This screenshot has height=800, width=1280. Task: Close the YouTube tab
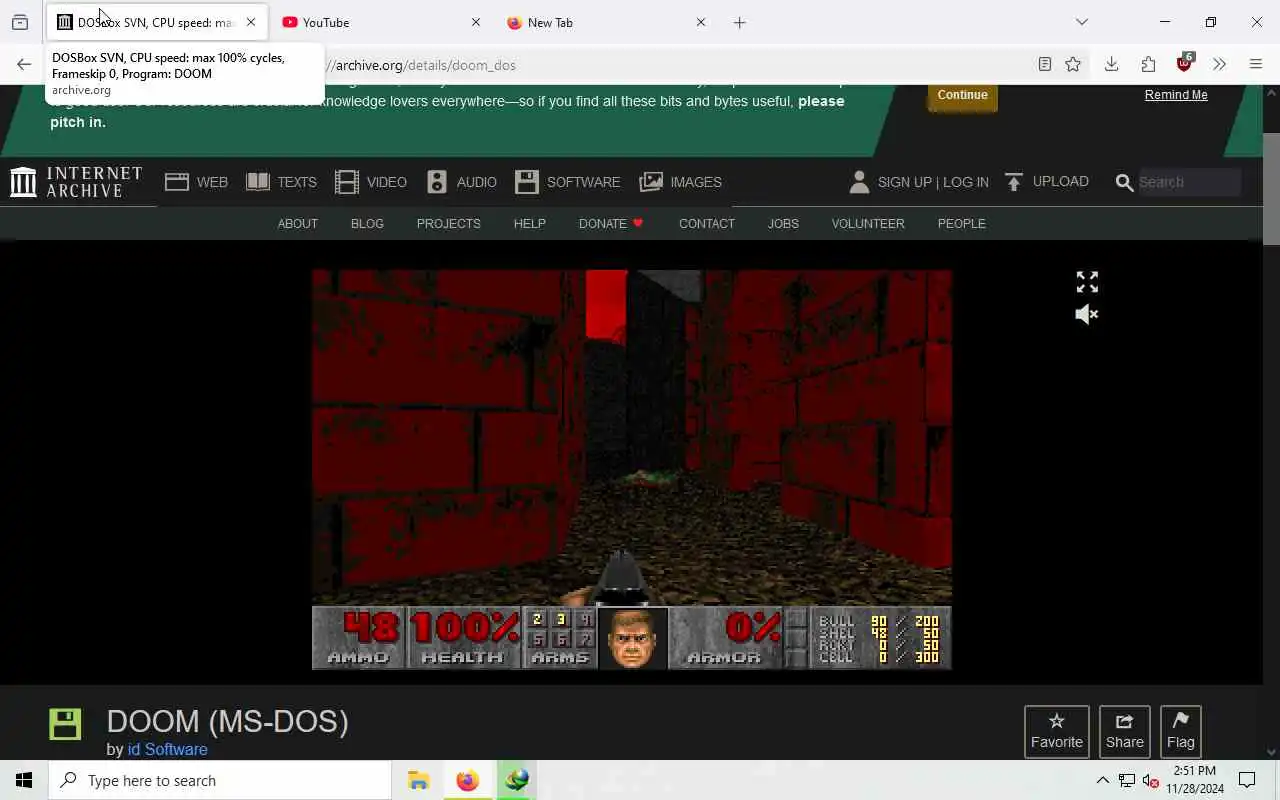[476, 22]
